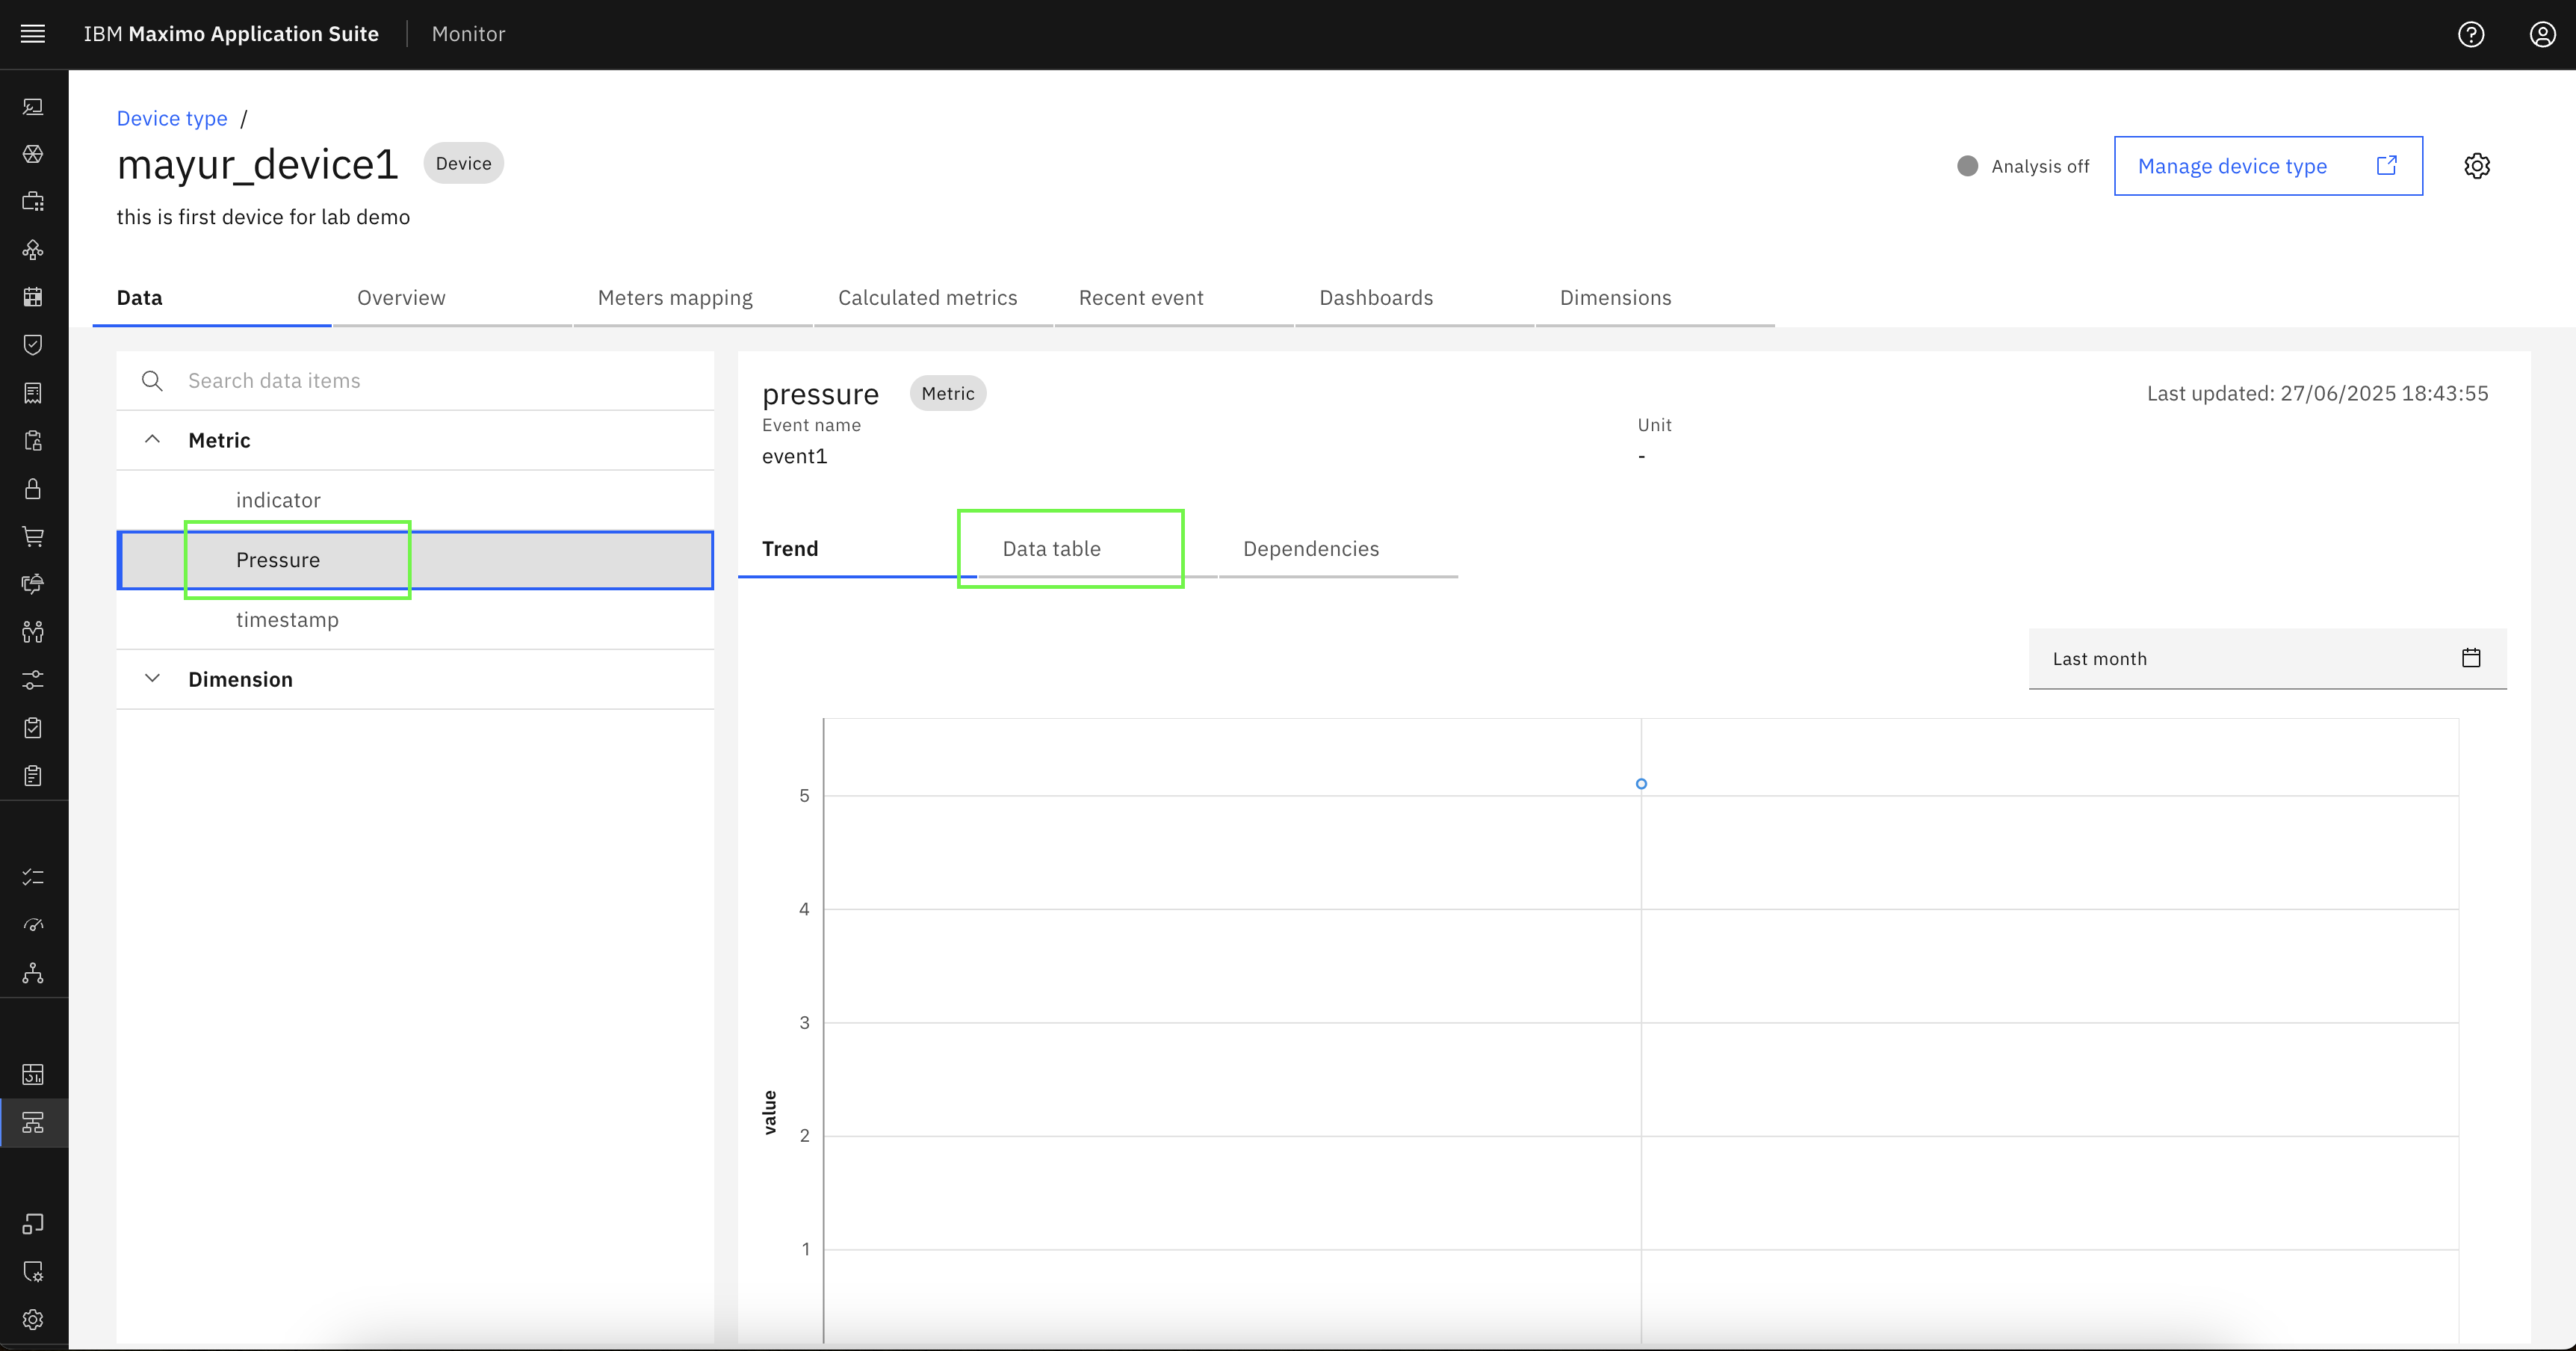Open the hamburger navigation menu
The height and width of the screenshot is (1351, 2576).
pos(33,34)
